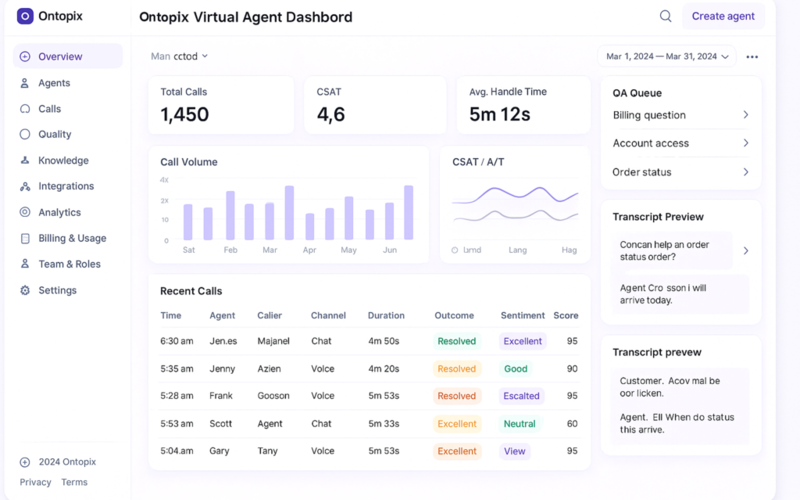This screenshot has height=500, width=800.
Task: Click the Integrations sidebar icon
Action: pyautogui.click(x=25, y=187)
